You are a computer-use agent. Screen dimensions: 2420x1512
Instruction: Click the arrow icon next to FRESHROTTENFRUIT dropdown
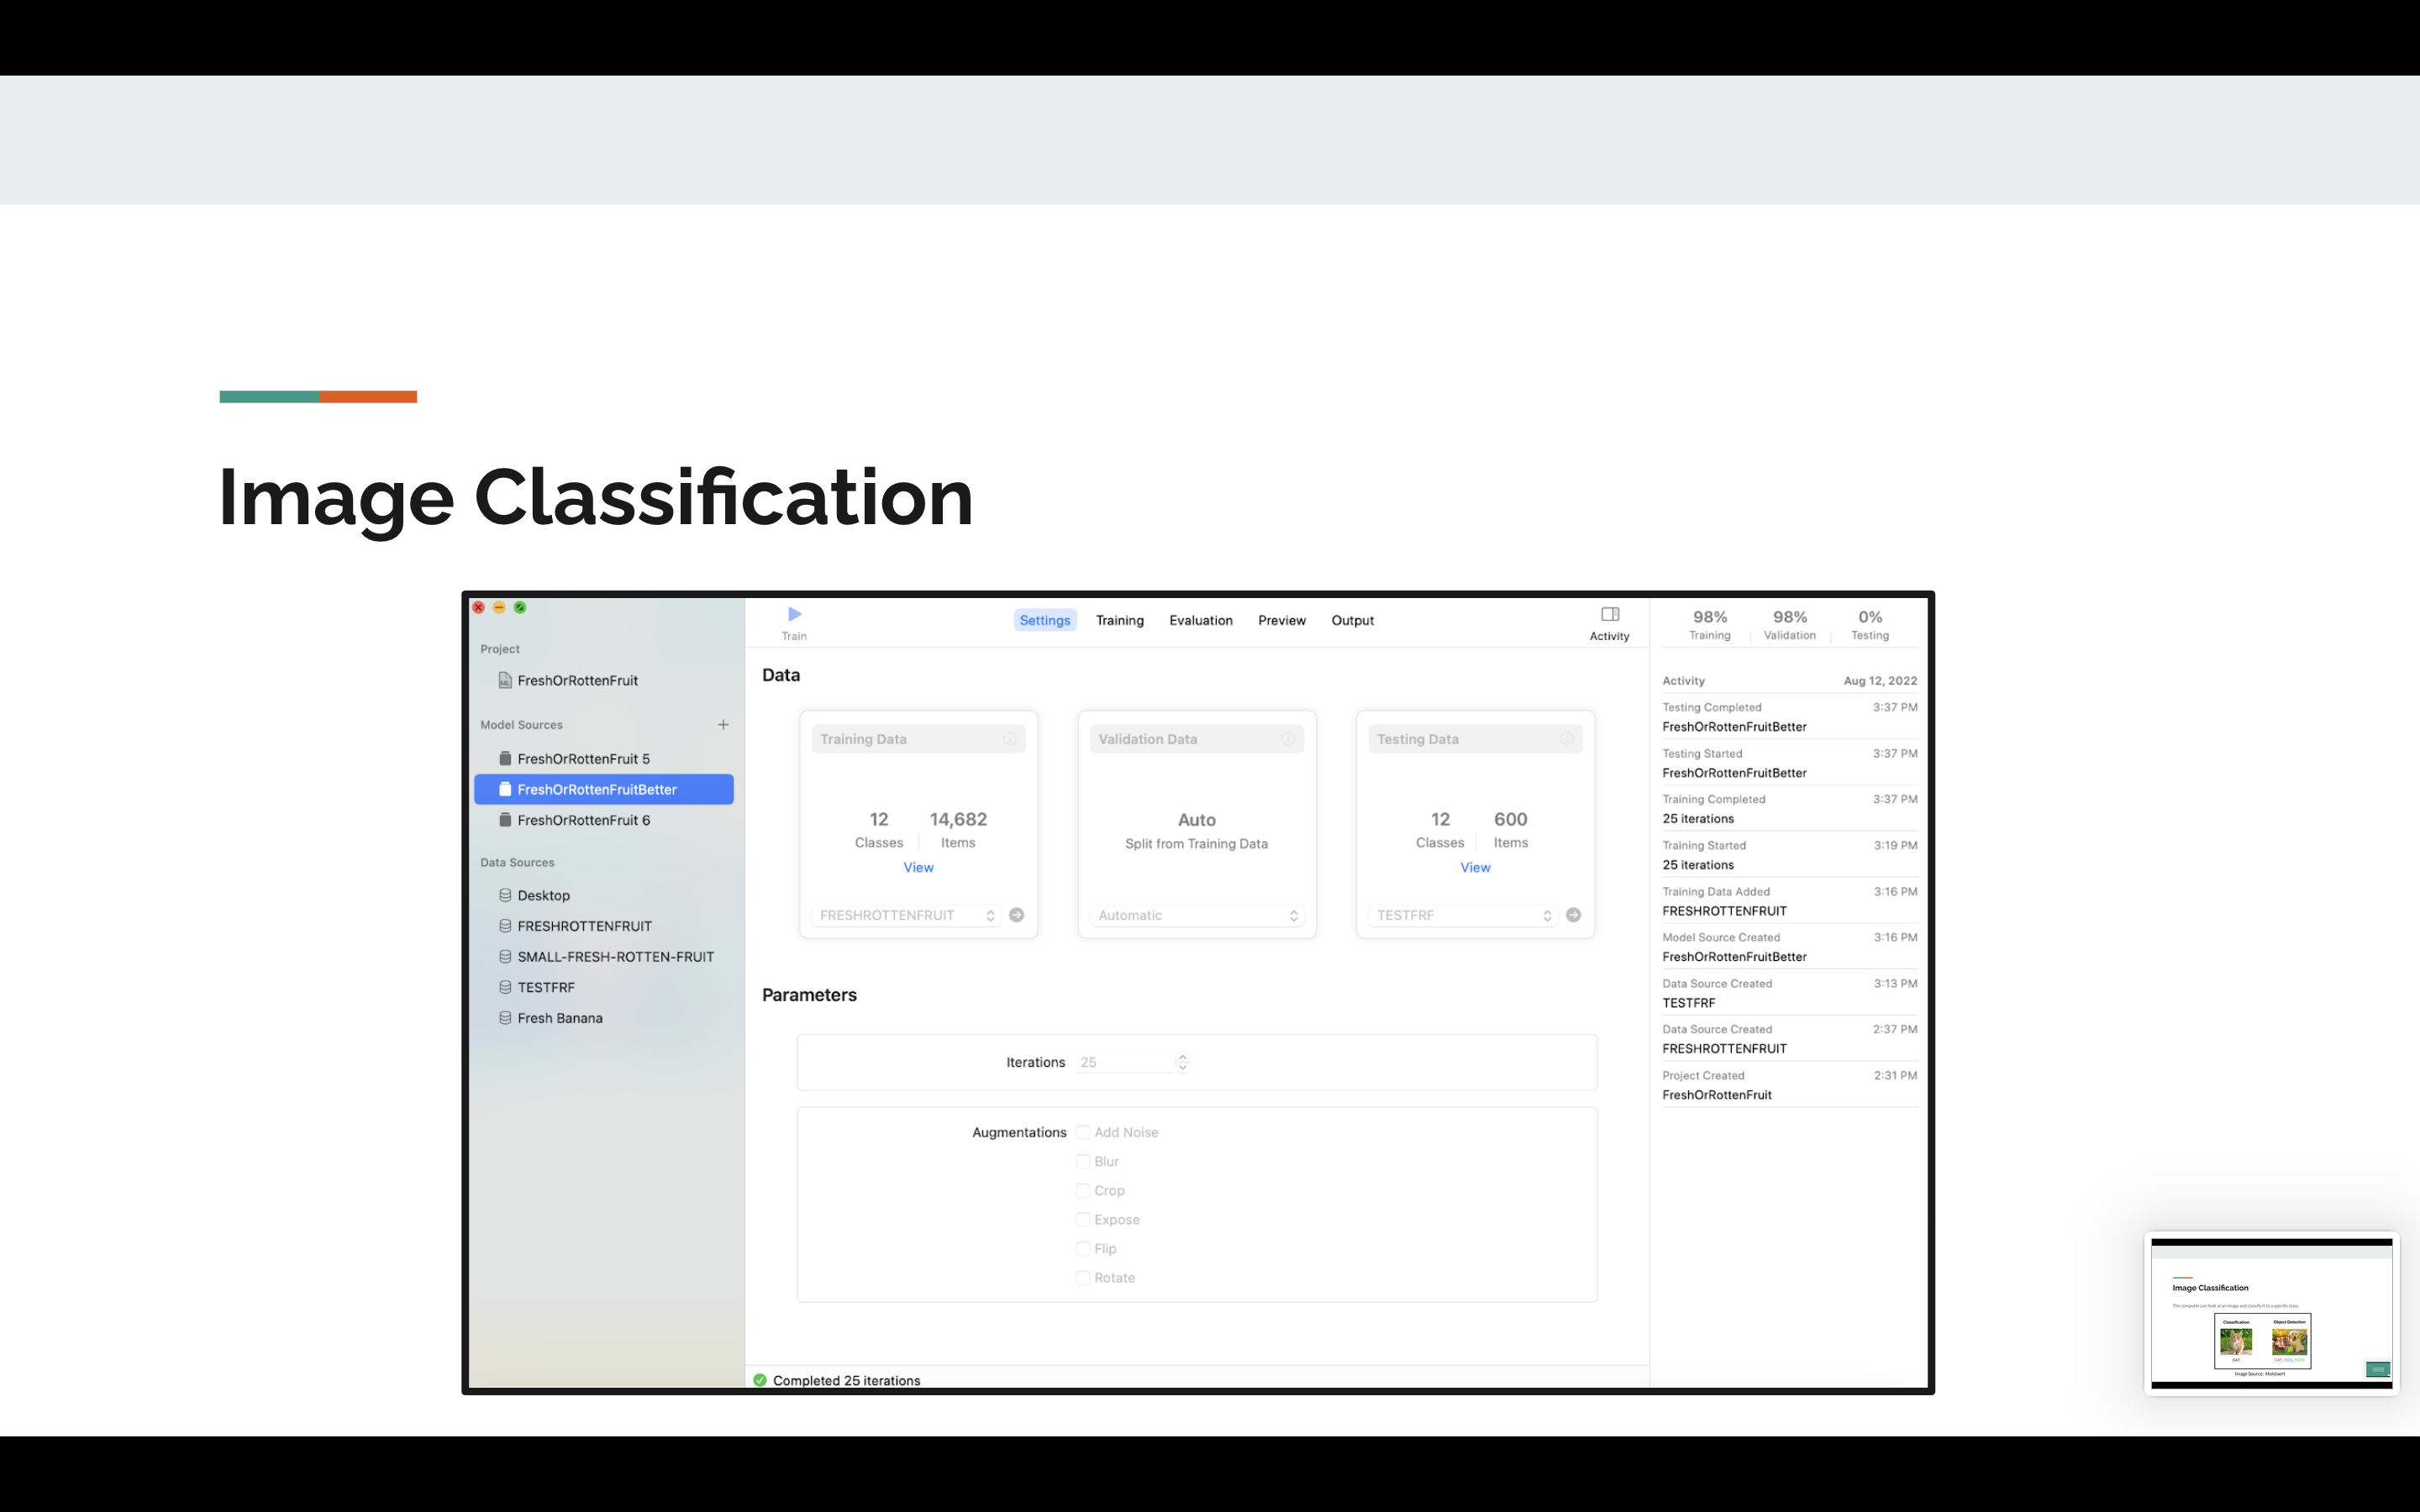1016,915
